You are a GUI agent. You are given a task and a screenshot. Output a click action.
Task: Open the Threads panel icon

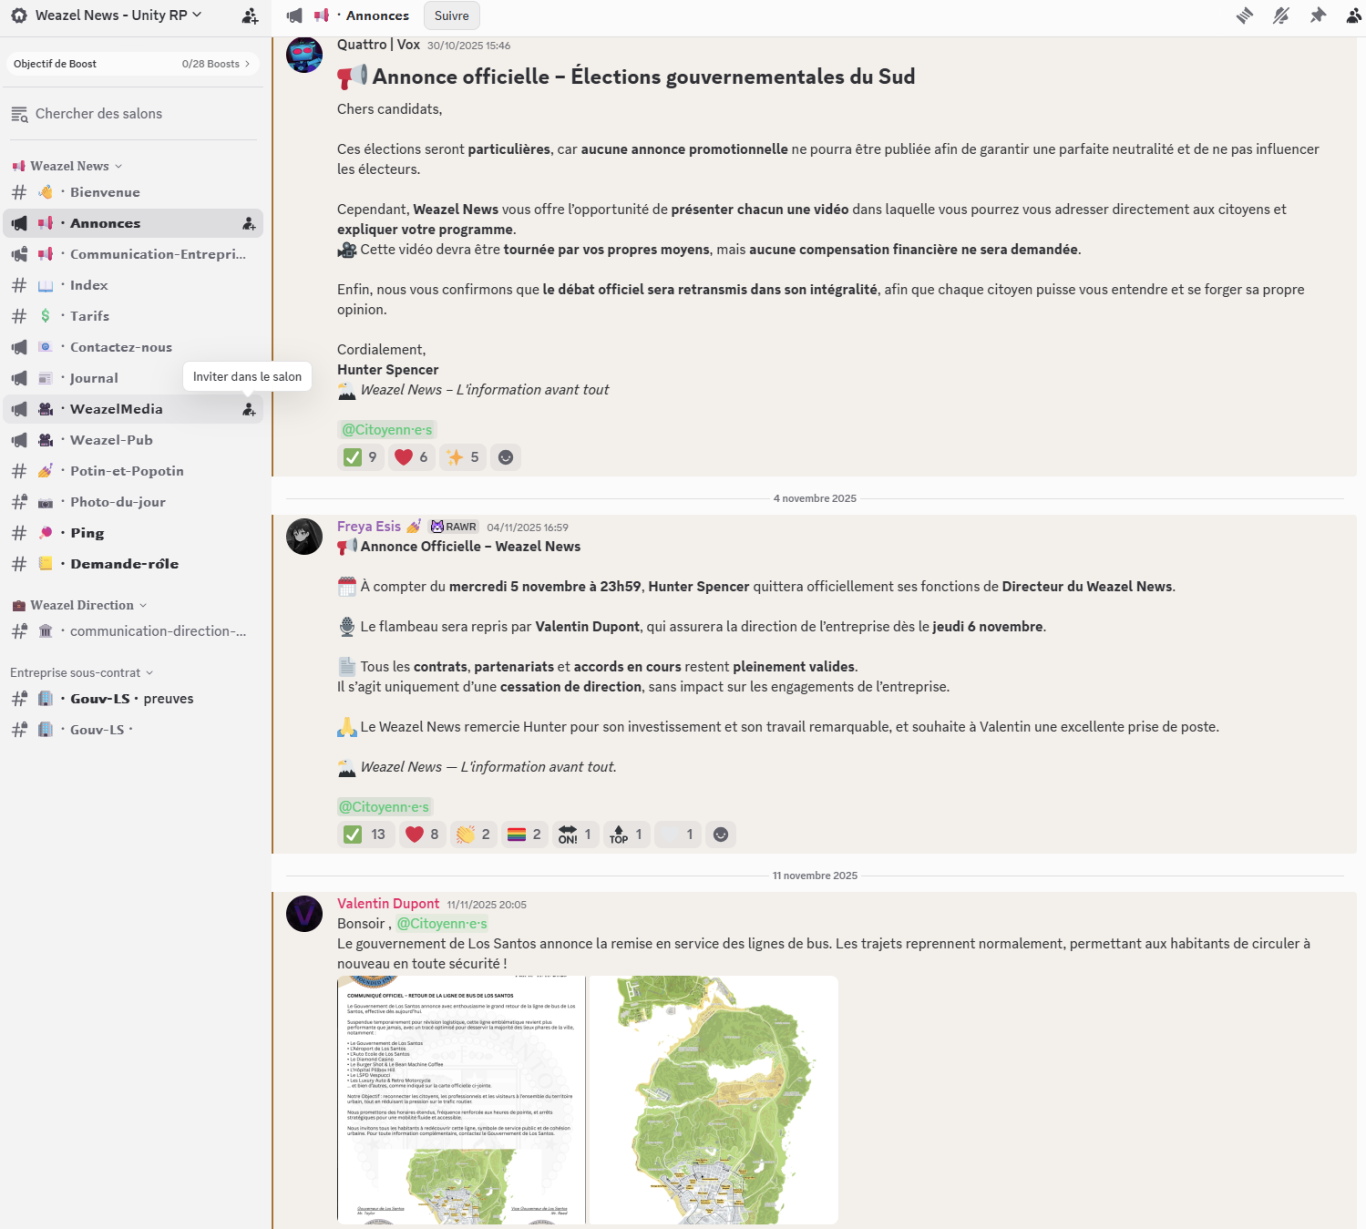point(1244,16)
